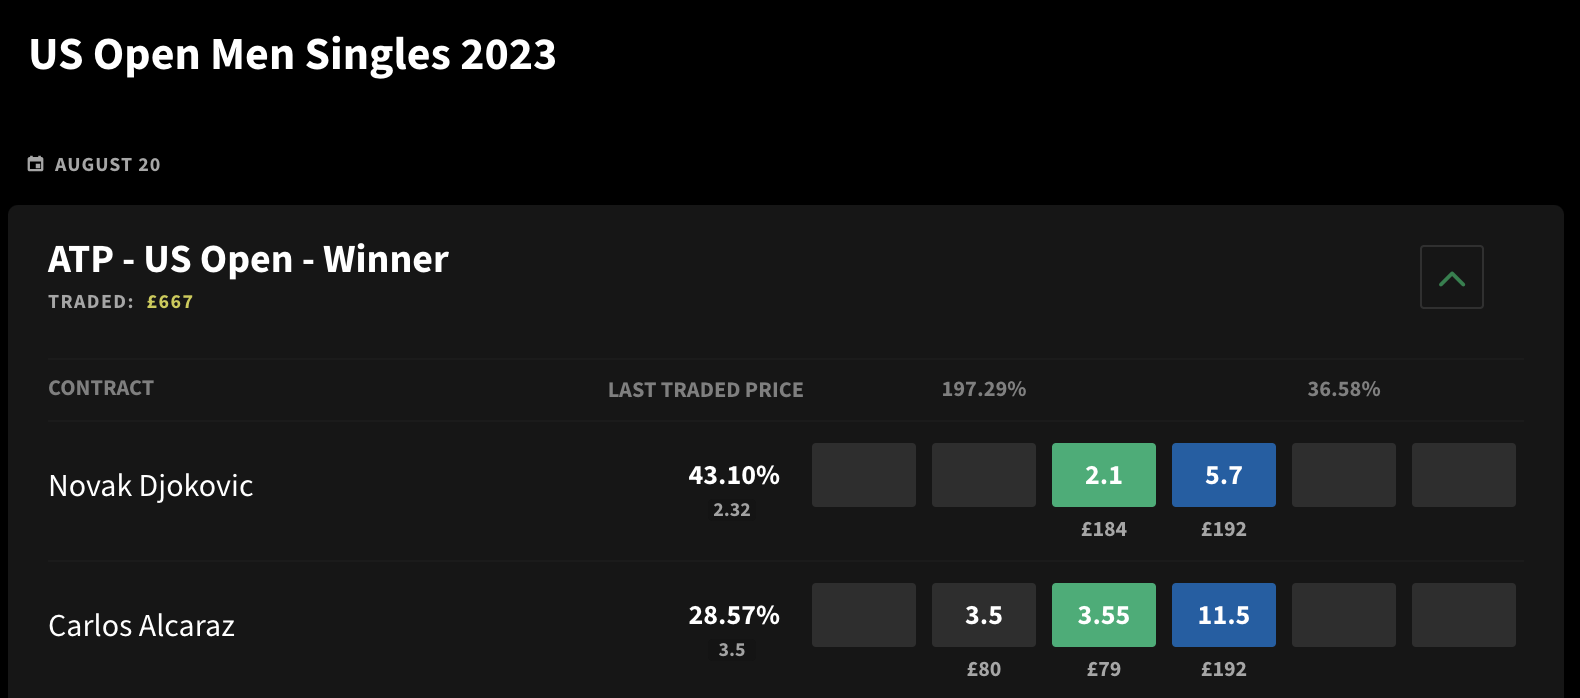Click the first empty price box for Alcaraz
This screenshot has width=1580, height=698.
click(864, 615)
